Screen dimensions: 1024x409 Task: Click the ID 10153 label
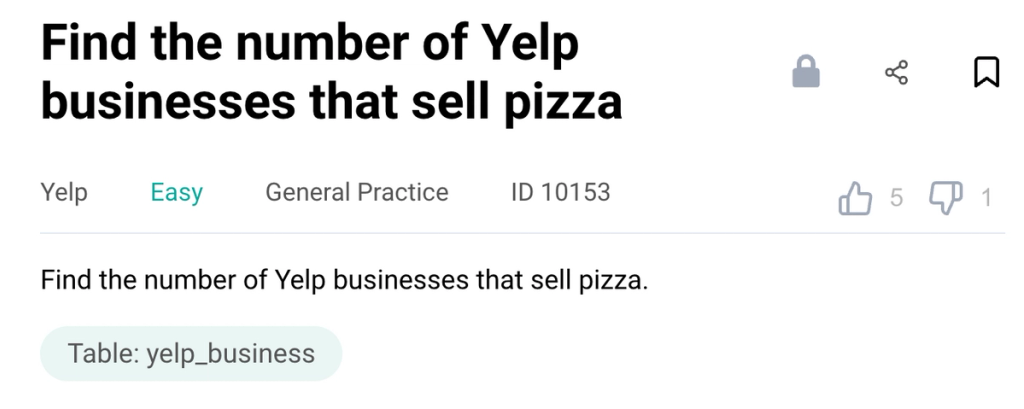tap(560, 192)
